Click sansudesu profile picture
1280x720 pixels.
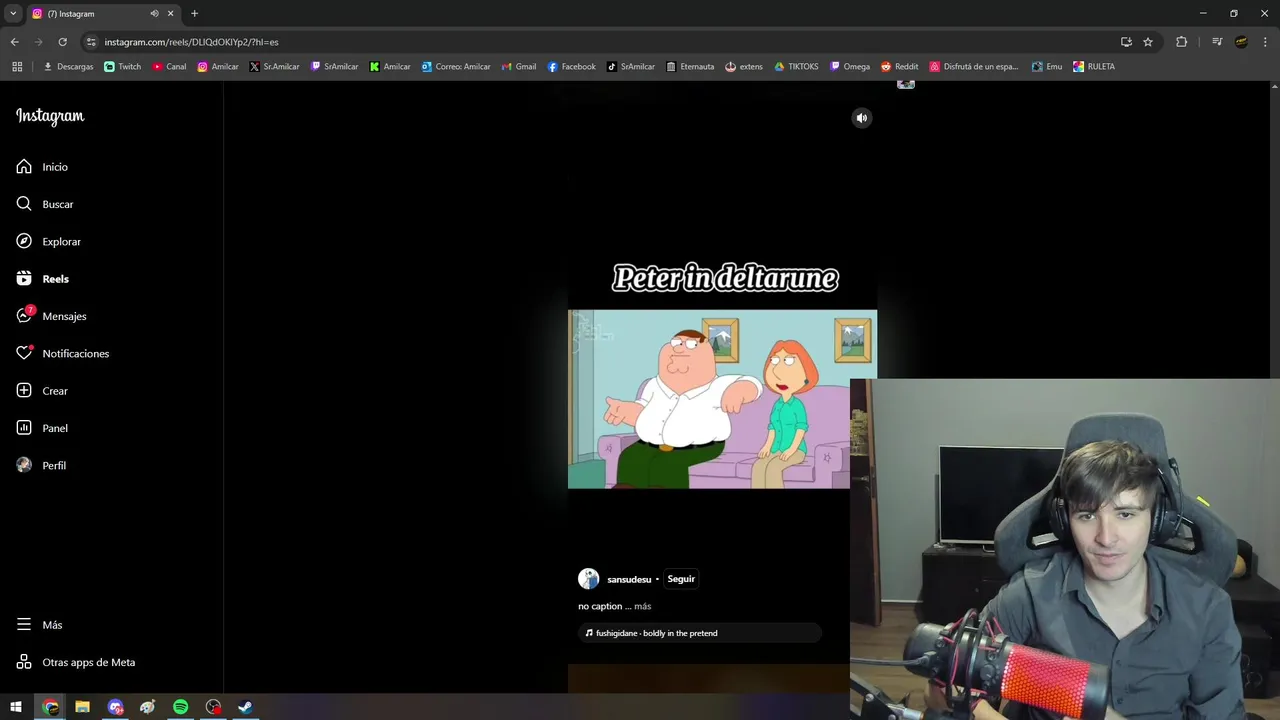coord(588,579)
